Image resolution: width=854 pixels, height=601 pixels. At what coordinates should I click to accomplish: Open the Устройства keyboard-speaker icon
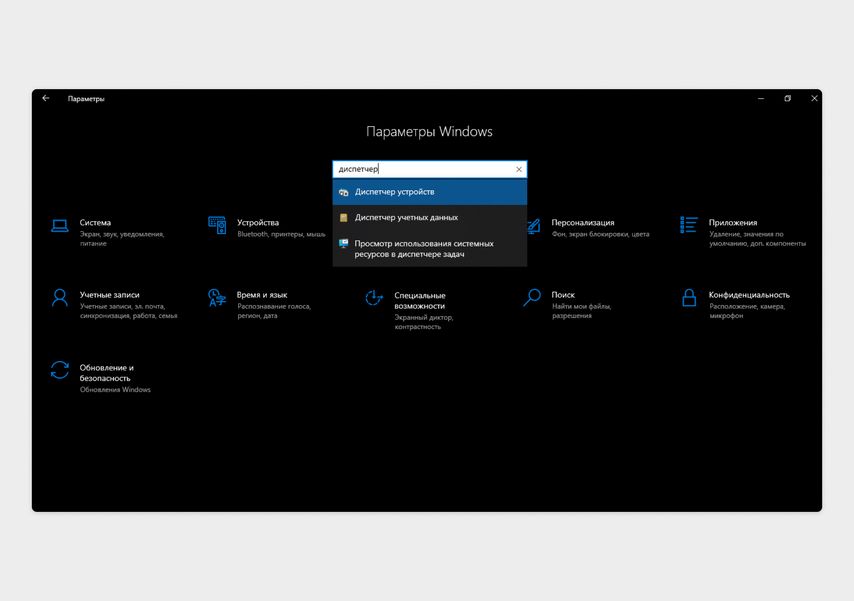pyautogui.click(x=217, y=224)
